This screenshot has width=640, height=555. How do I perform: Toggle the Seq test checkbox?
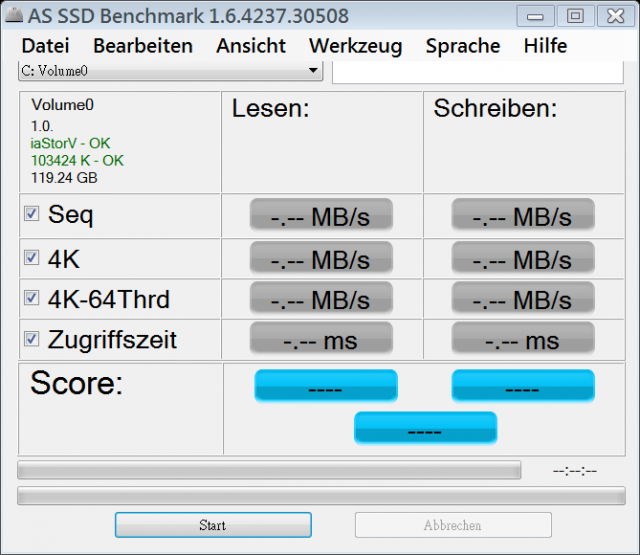[x=31, y=213]
